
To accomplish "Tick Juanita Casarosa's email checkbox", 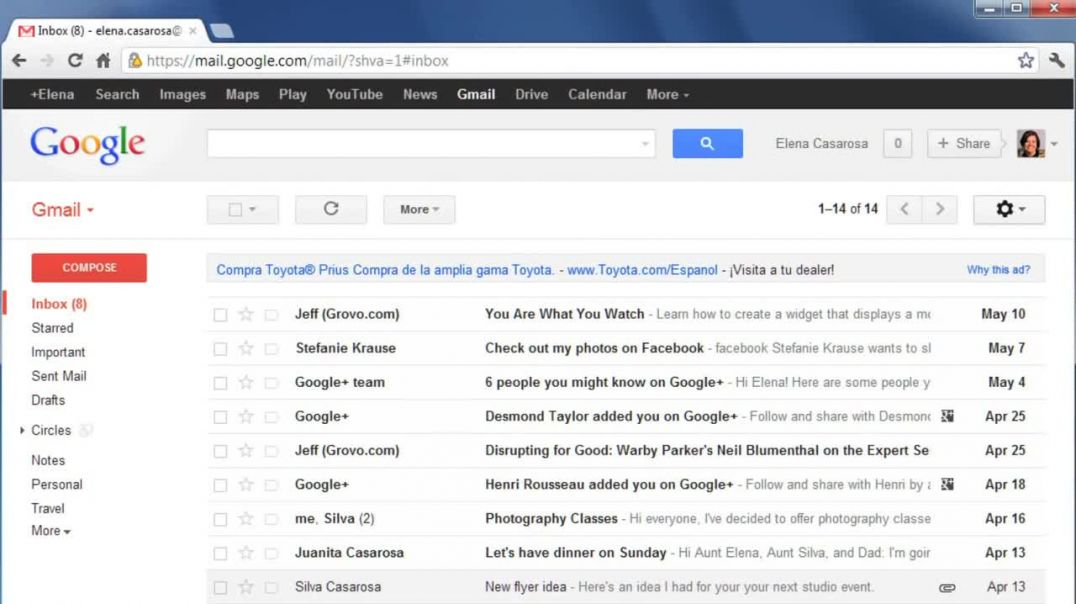I will 220,554.
